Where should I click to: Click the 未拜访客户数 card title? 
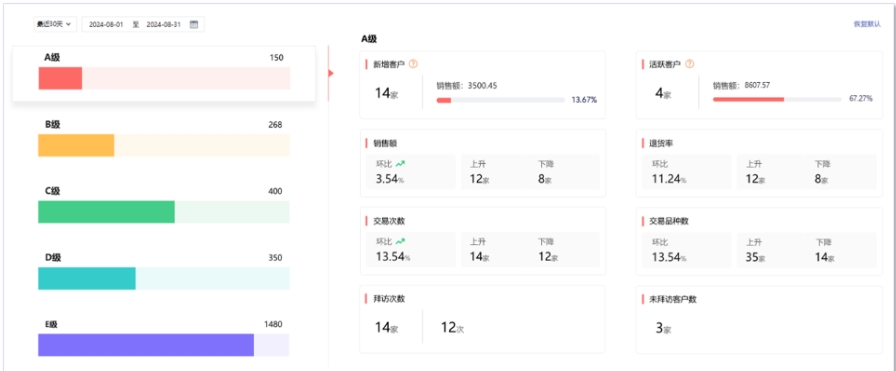tap(673, 299)
